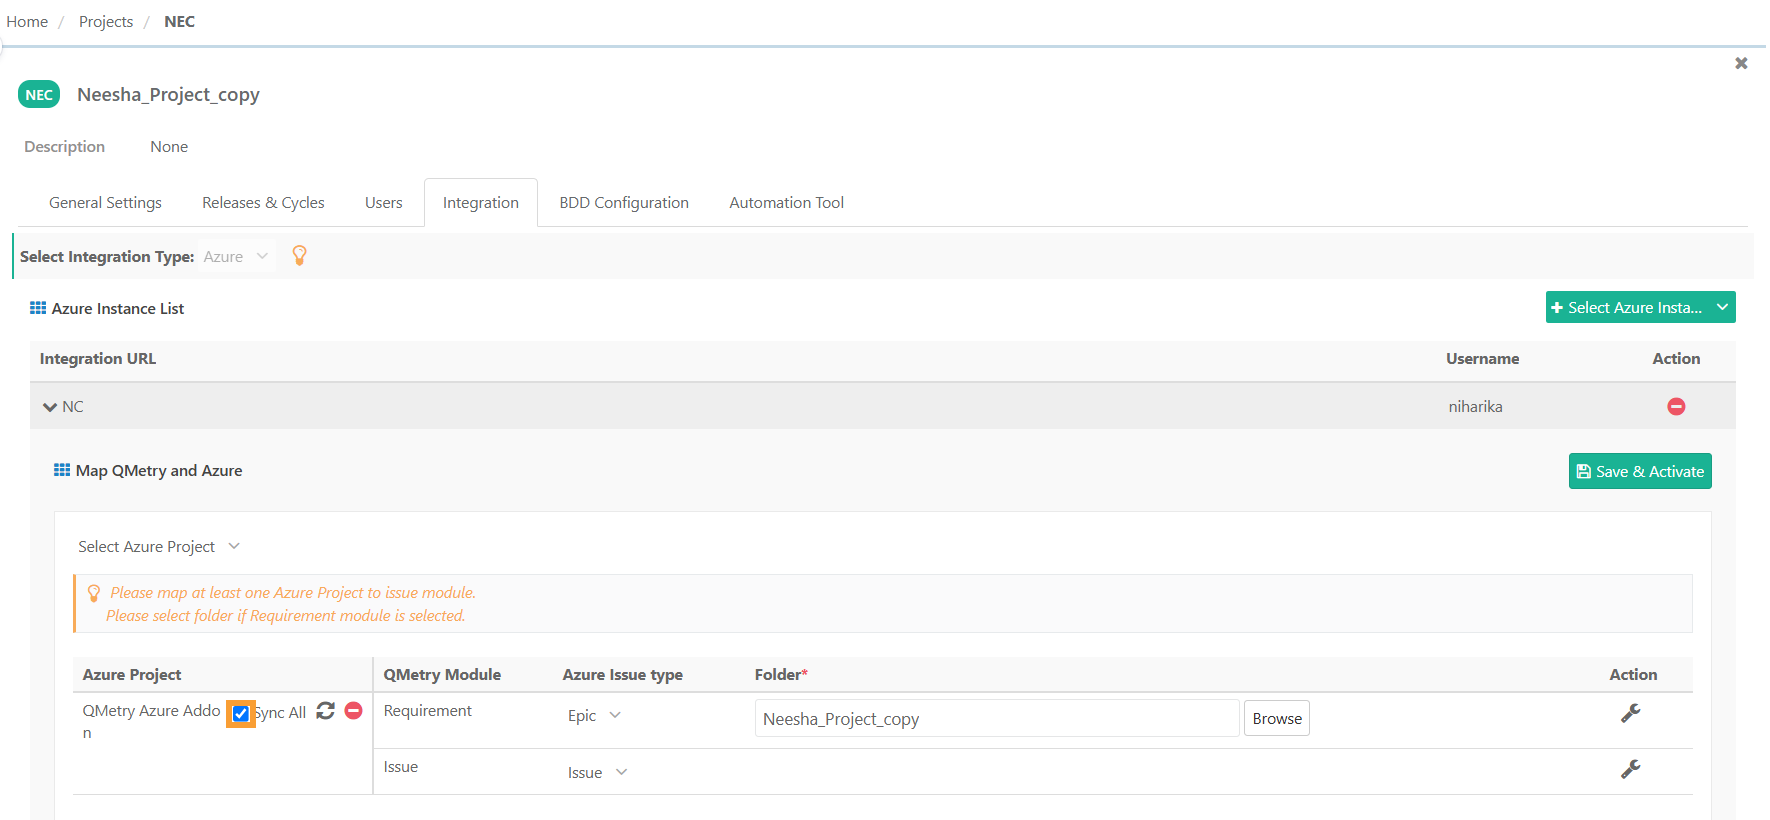
Task: Click the niharika username cell
Action: pos(1475,407)
